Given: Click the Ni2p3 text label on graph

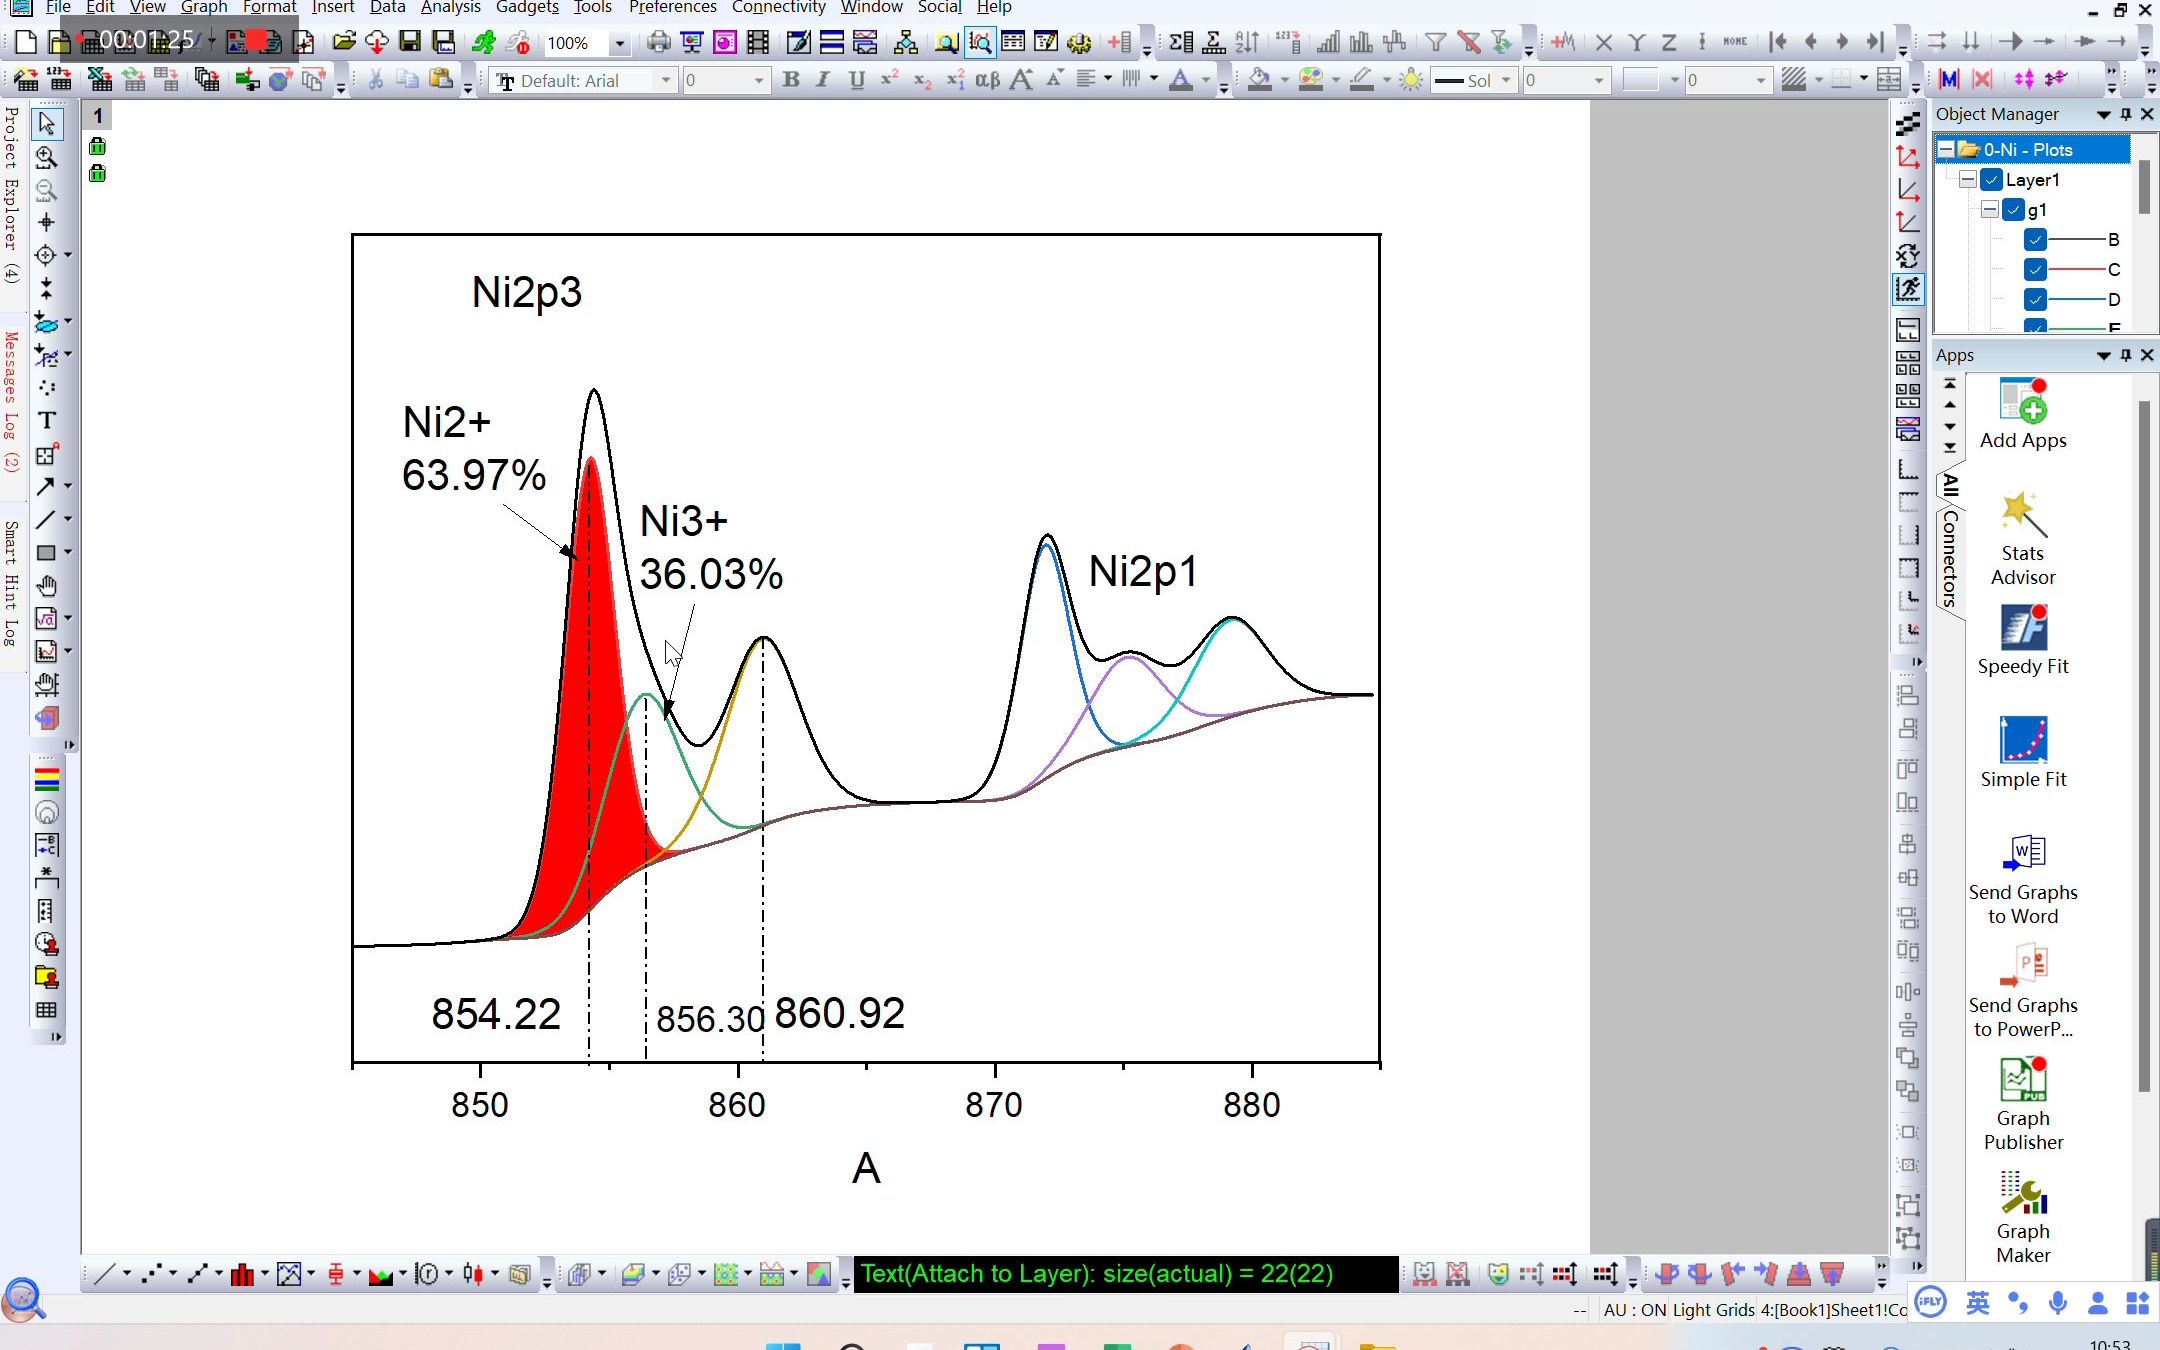Looking at the screenshot, I should pyautogui.click(x=527, y=293).
